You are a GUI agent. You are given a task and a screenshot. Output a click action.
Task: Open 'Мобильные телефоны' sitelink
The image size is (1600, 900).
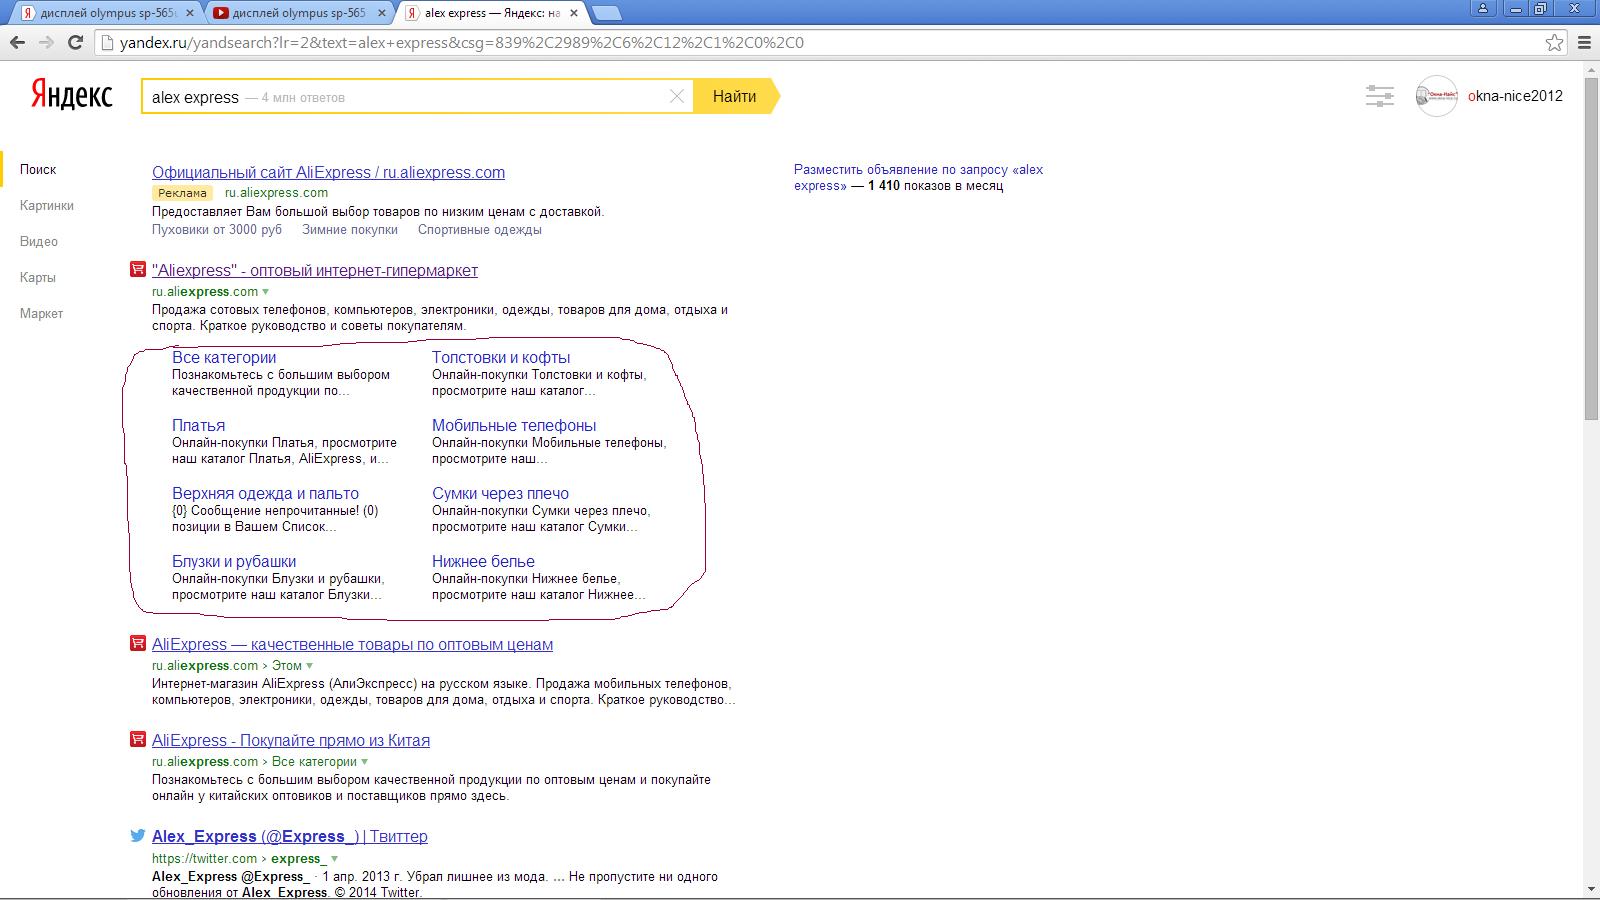pos(514,425)
